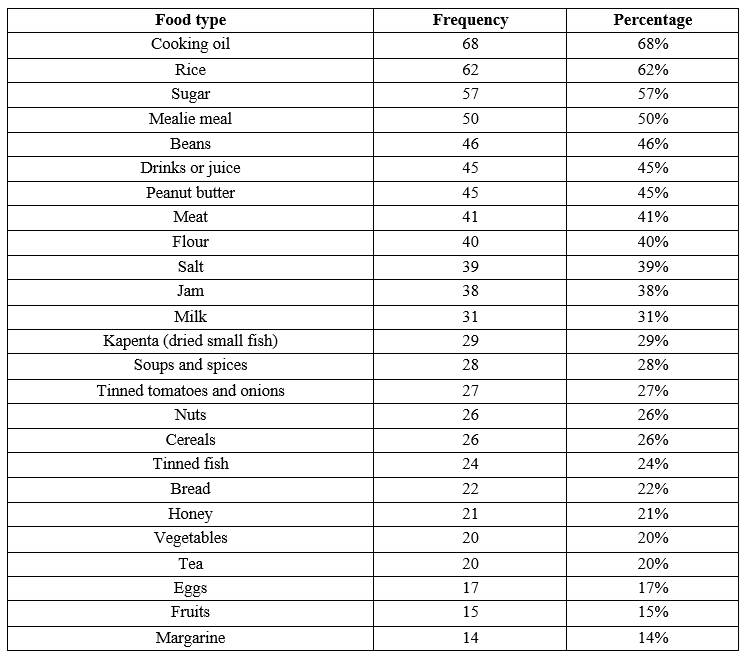This screenshot has width=752, height=659.
Task: Click the Margarine cell
Action: [x=190, y=637]
